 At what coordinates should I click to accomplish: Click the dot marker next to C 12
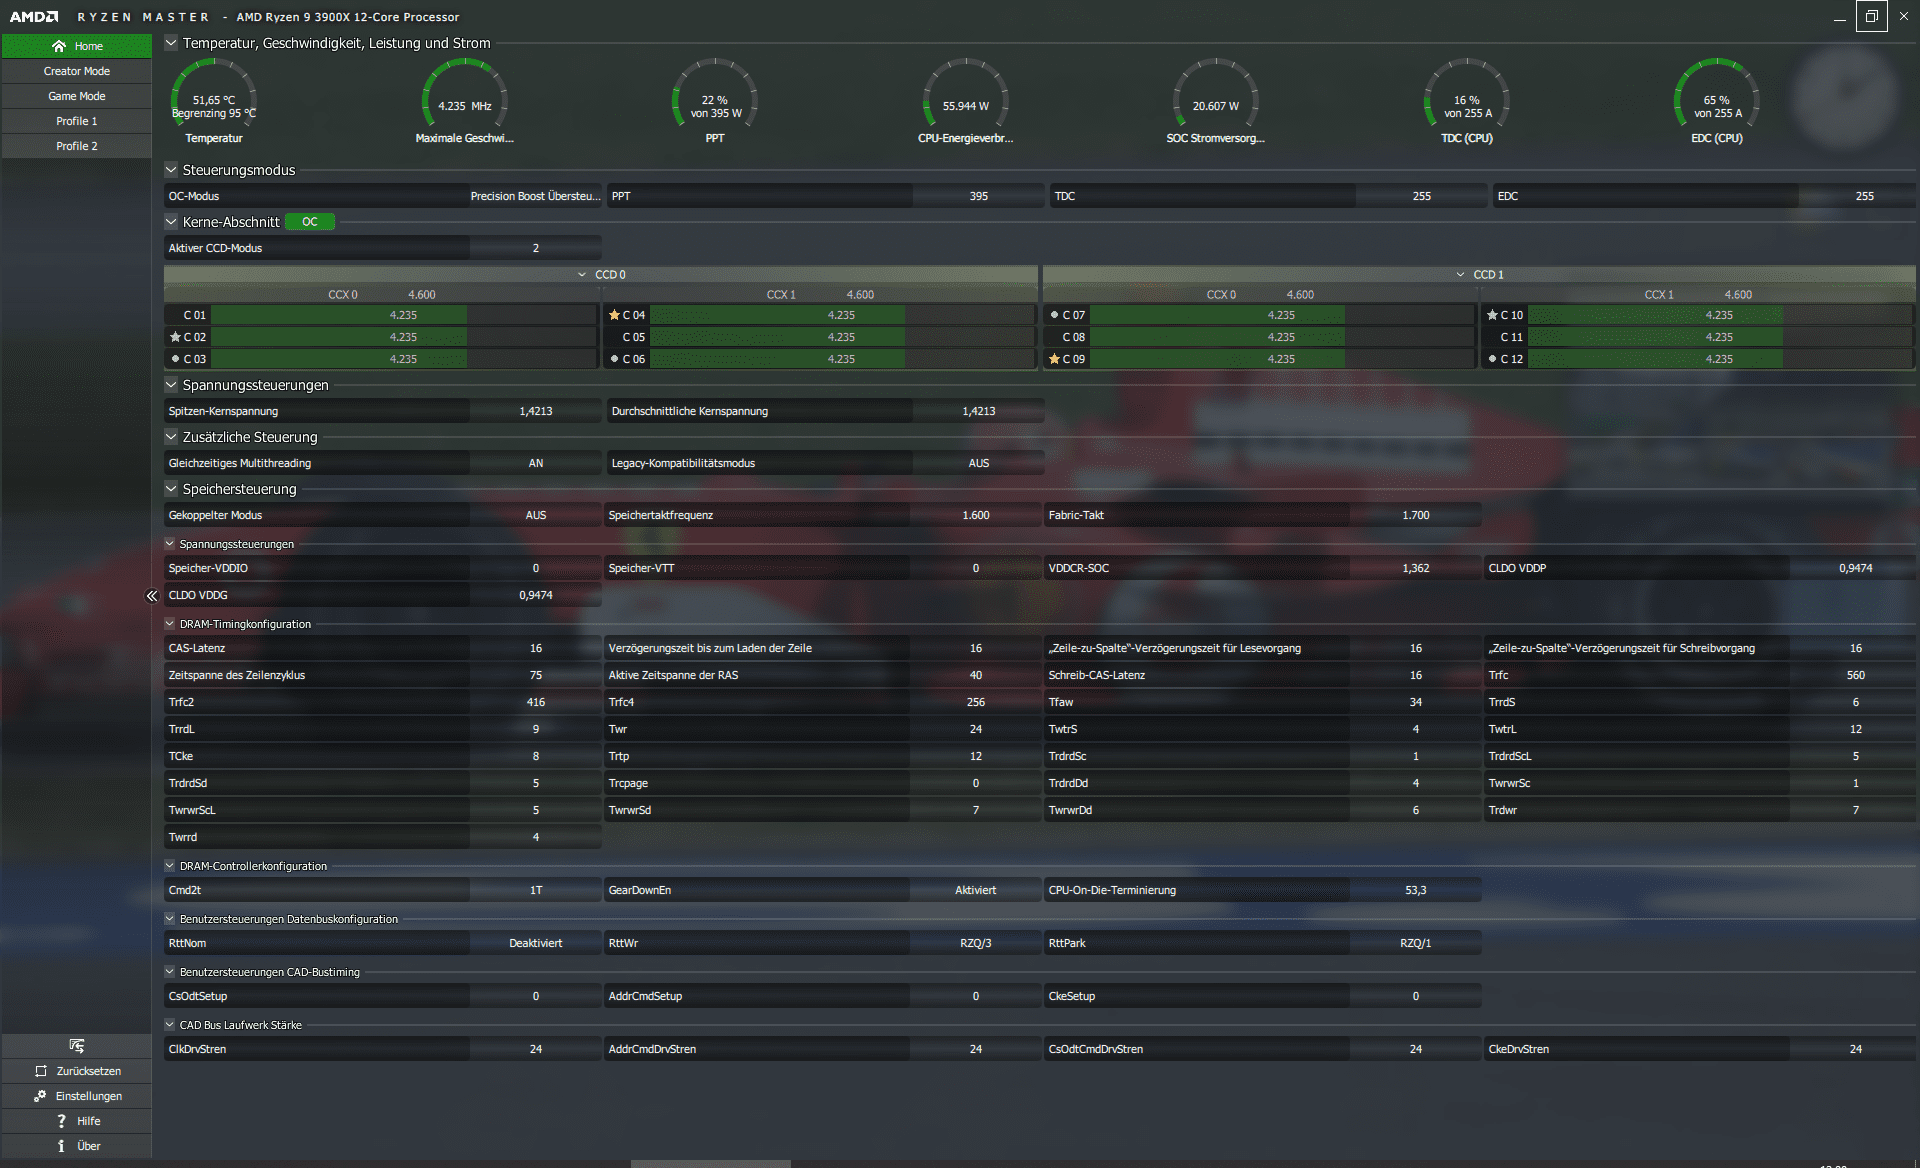1492,359
